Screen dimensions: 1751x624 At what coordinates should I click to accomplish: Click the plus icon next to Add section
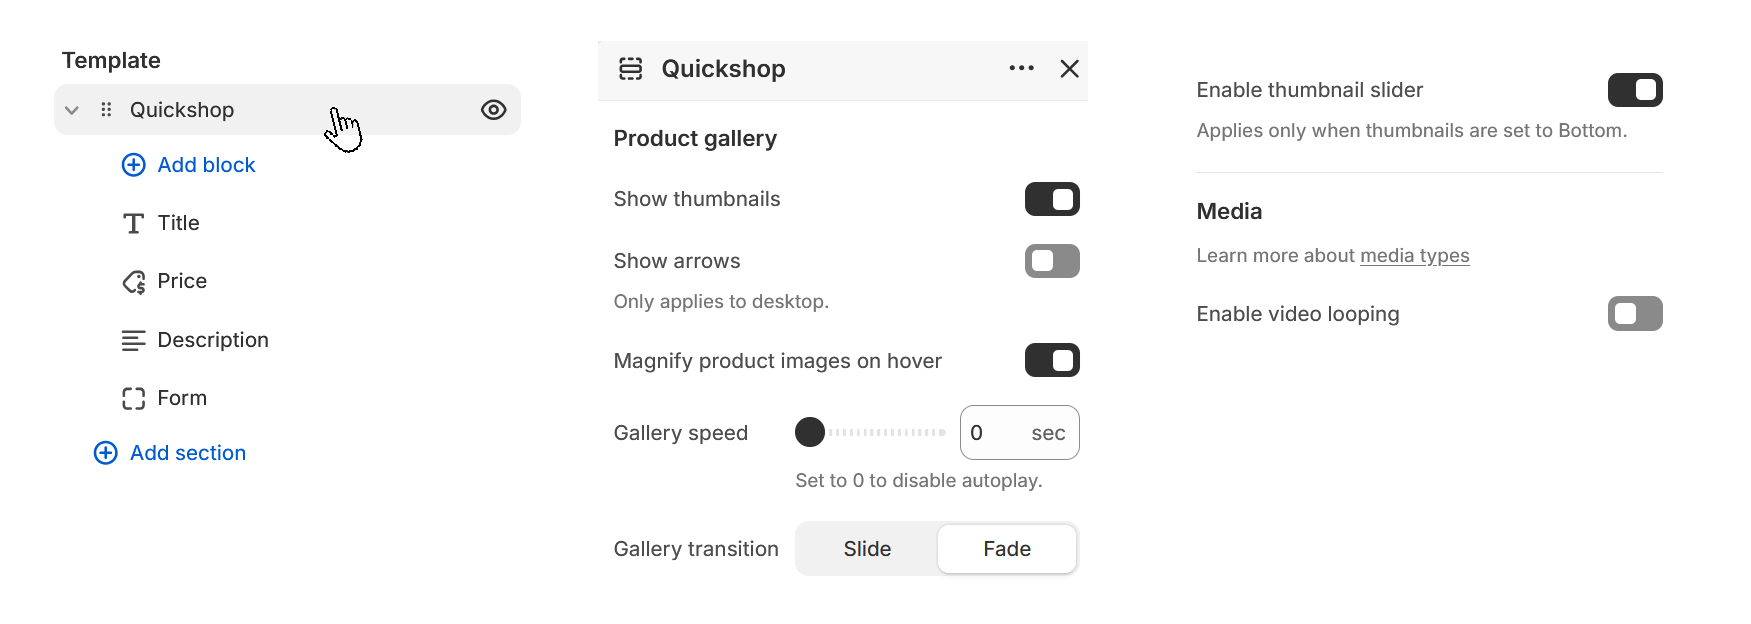point(106,453)
